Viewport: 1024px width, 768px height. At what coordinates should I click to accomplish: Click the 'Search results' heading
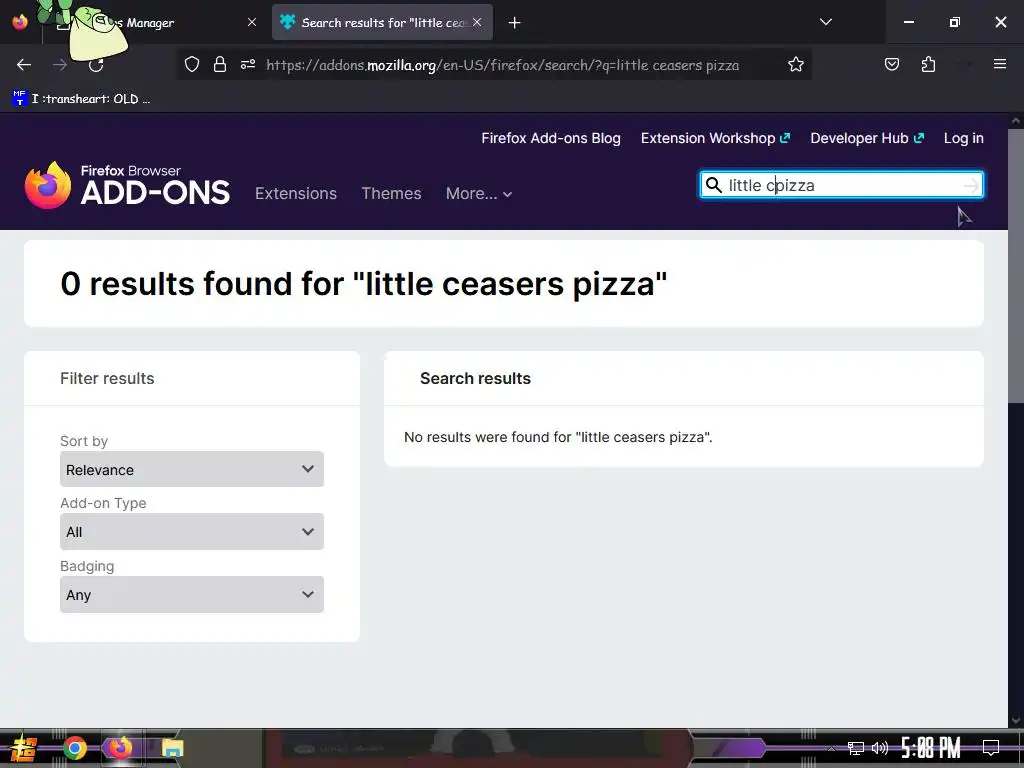tap(475, 378)
